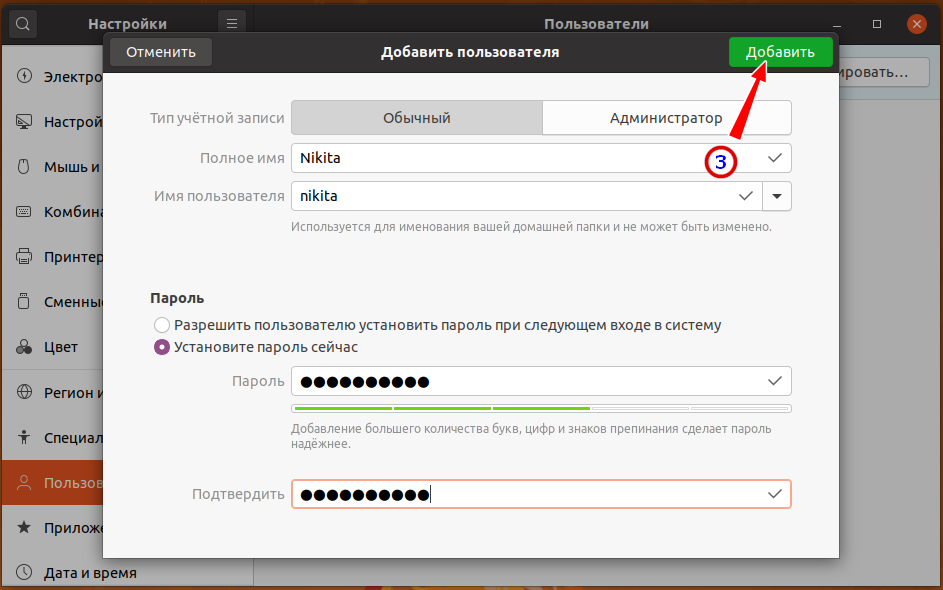
Task: Click the keyboard shortcuts icon in sidebar
Action: pos(25,212)
